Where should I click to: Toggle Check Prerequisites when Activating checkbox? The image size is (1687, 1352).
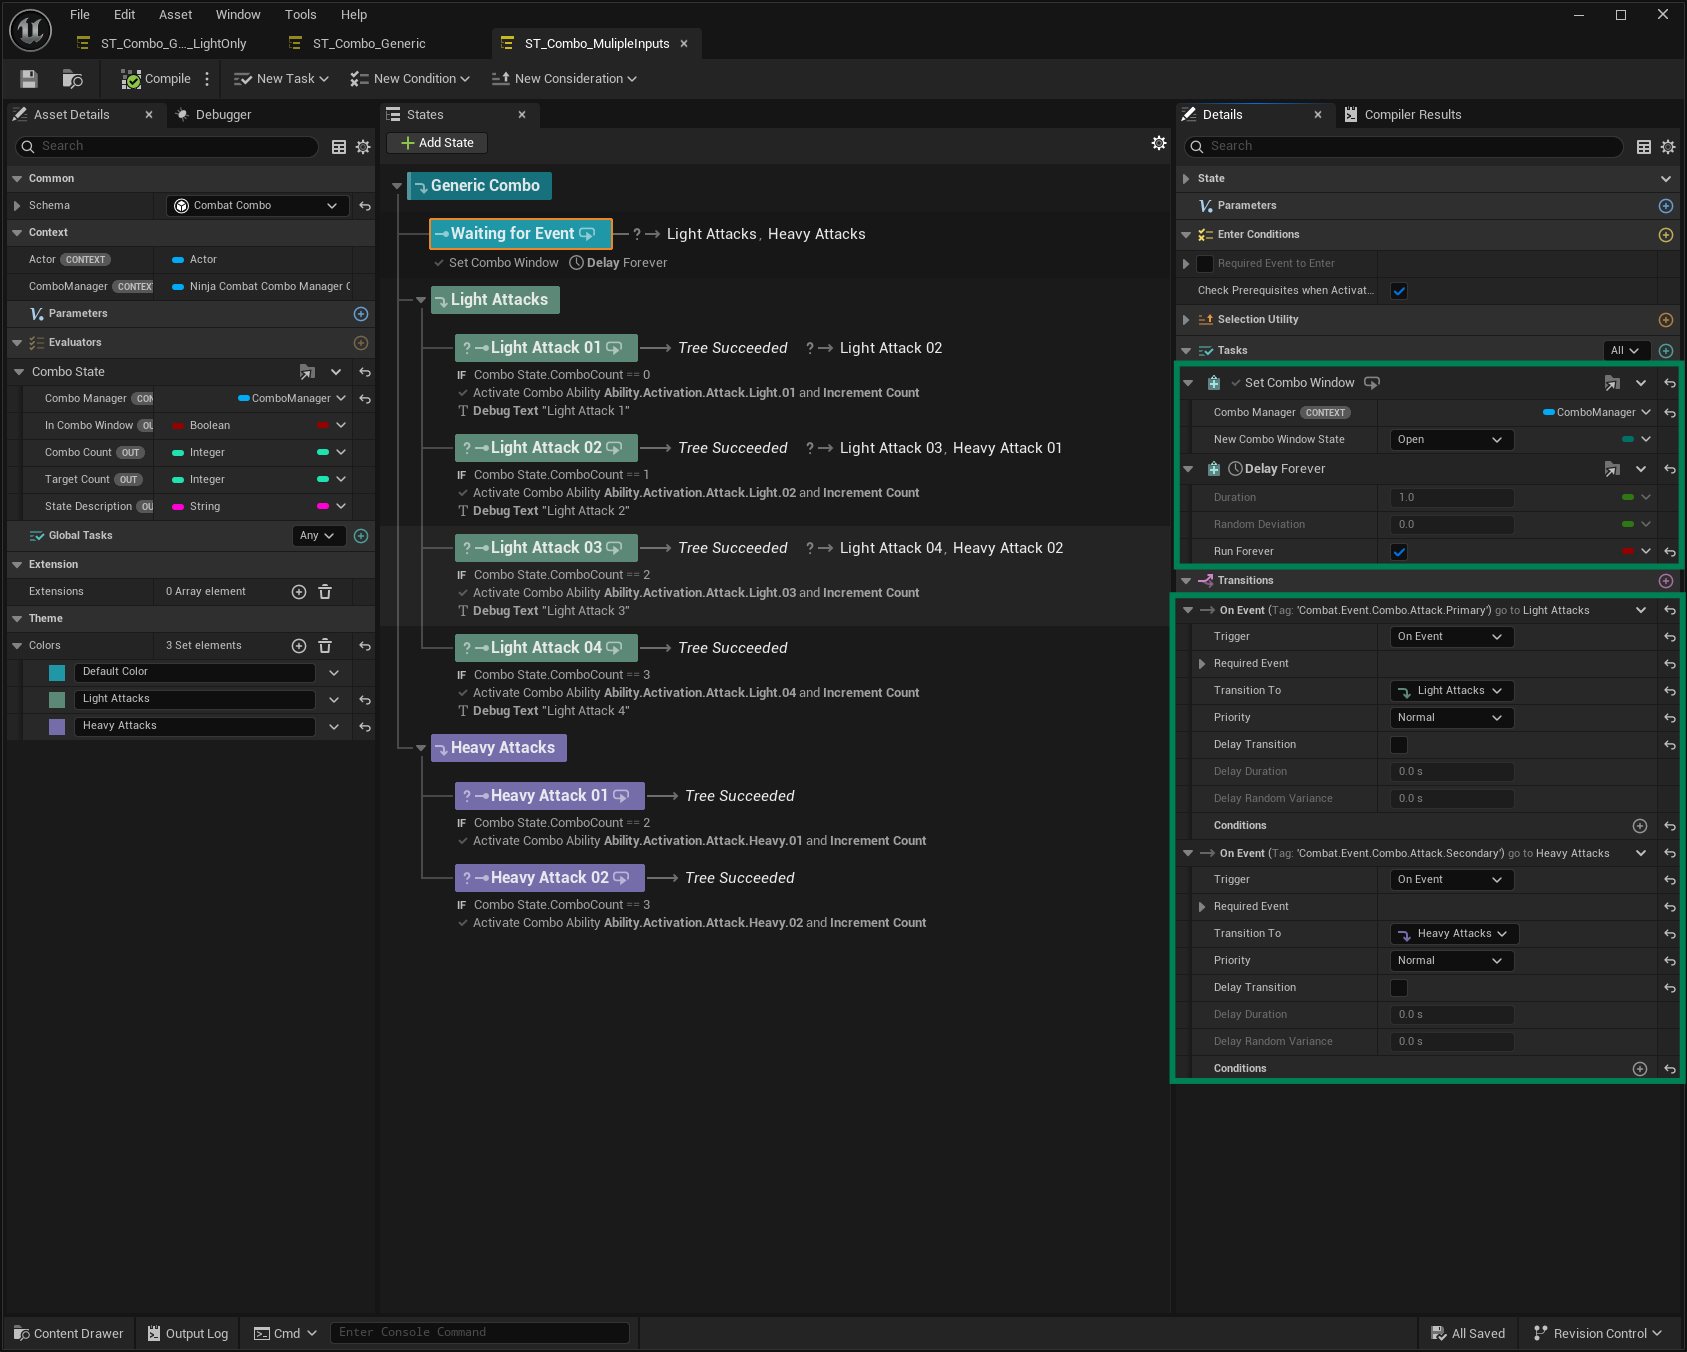[x=1399, y=291]
